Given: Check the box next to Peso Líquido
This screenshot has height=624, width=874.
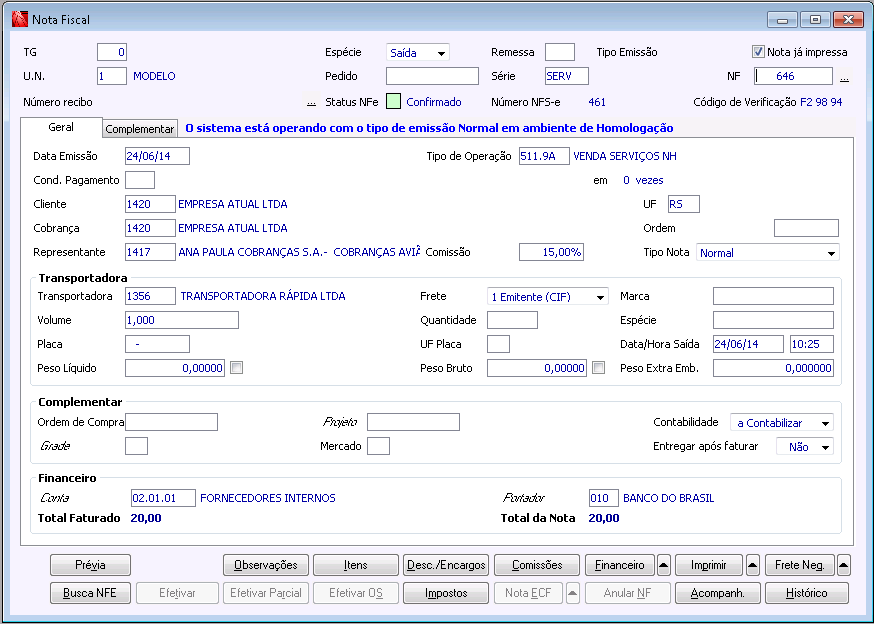Looking at the screenshot, I should 236,368.
